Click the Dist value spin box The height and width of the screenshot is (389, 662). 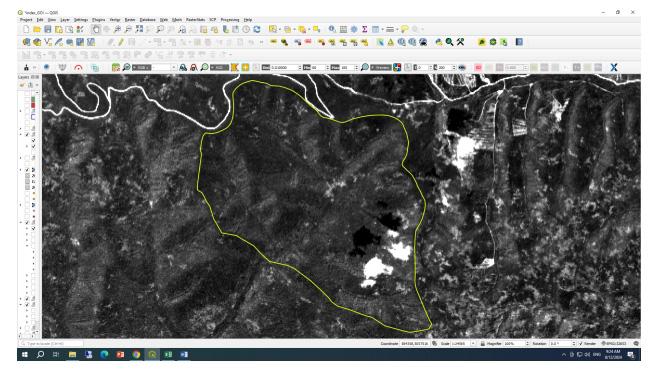[286, 67]
